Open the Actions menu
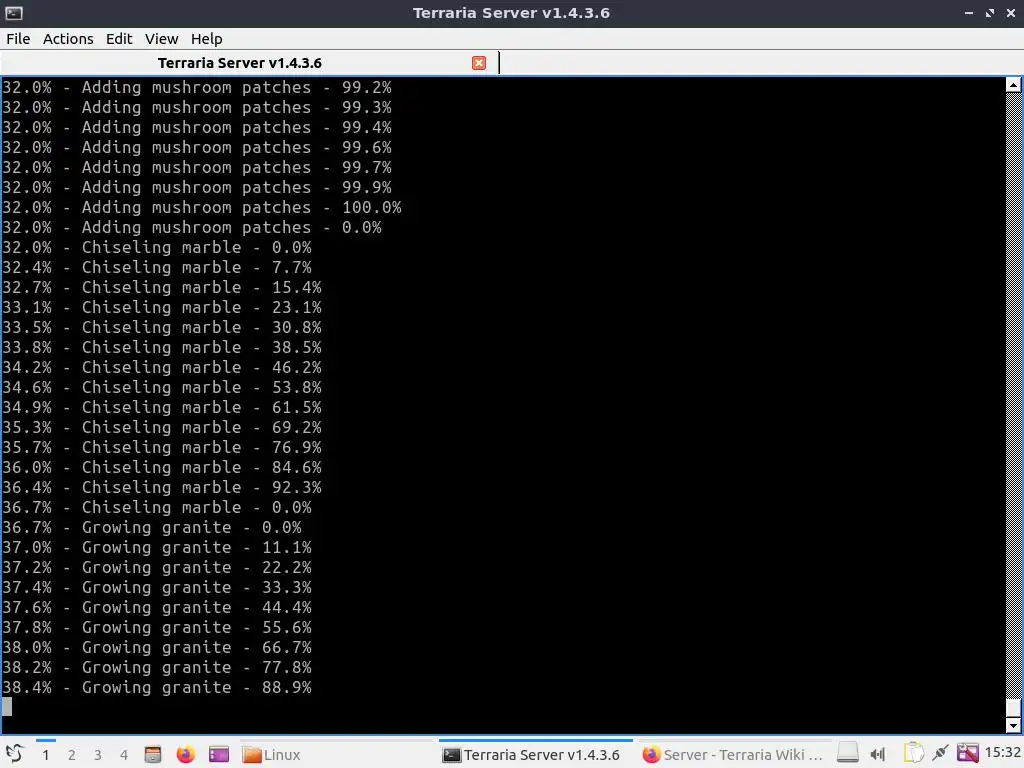The width and height of the screenshot is (1024, 768). click(x=68, y=39)
